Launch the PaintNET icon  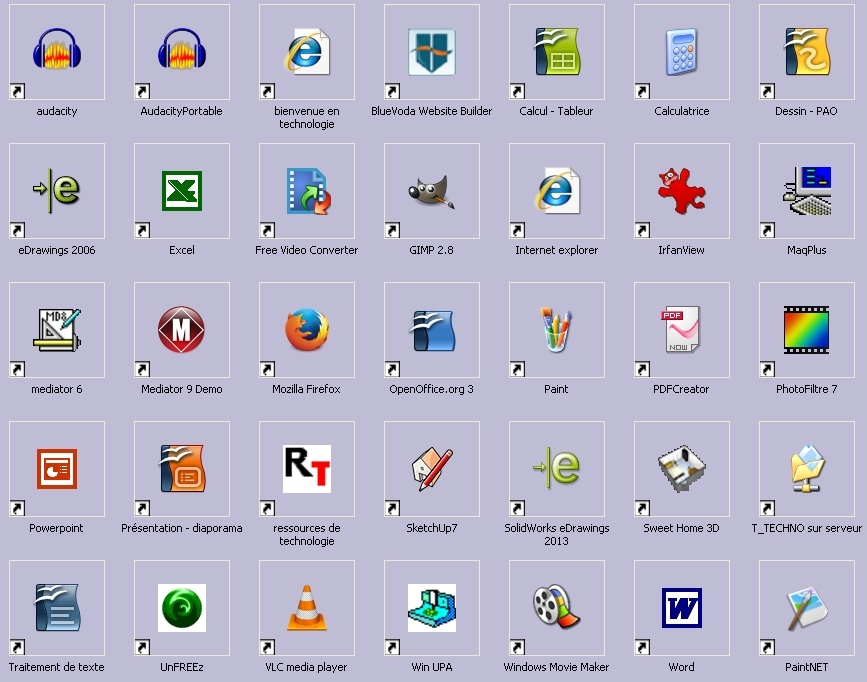coord(807,609)
